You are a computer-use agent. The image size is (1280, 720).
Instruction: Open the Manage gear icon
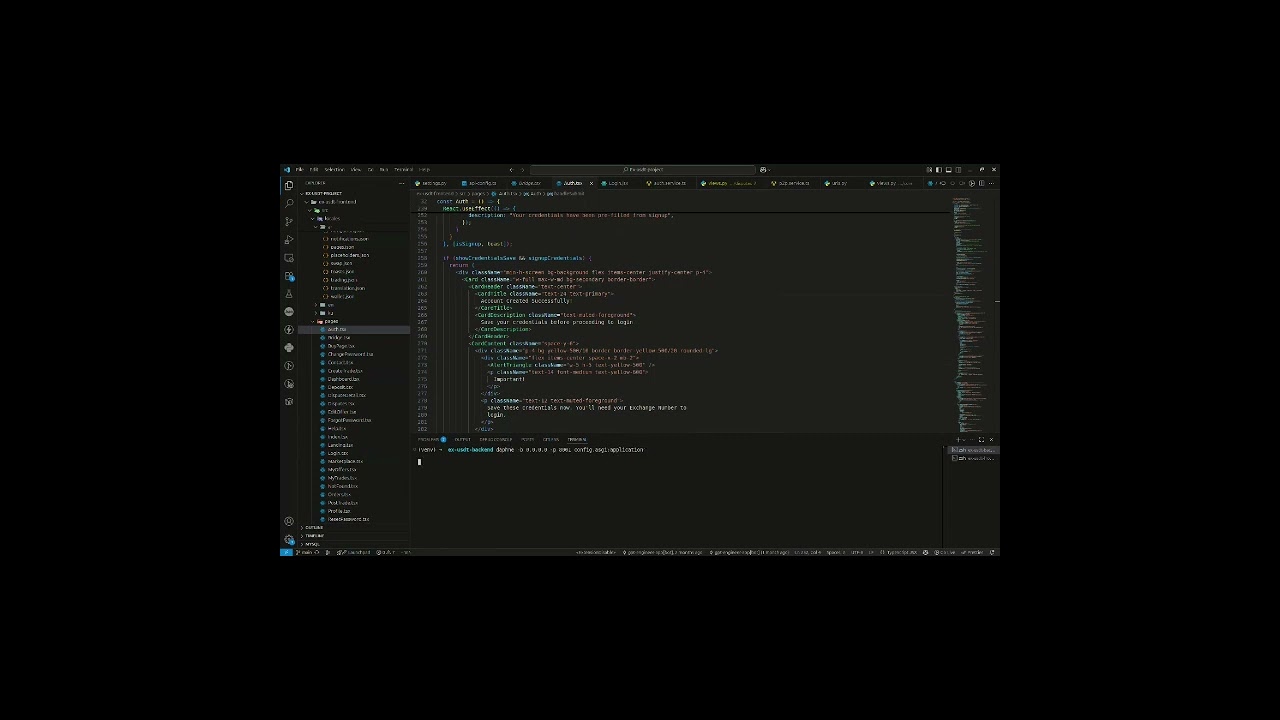pyautogui.click(x=289, y=540)
